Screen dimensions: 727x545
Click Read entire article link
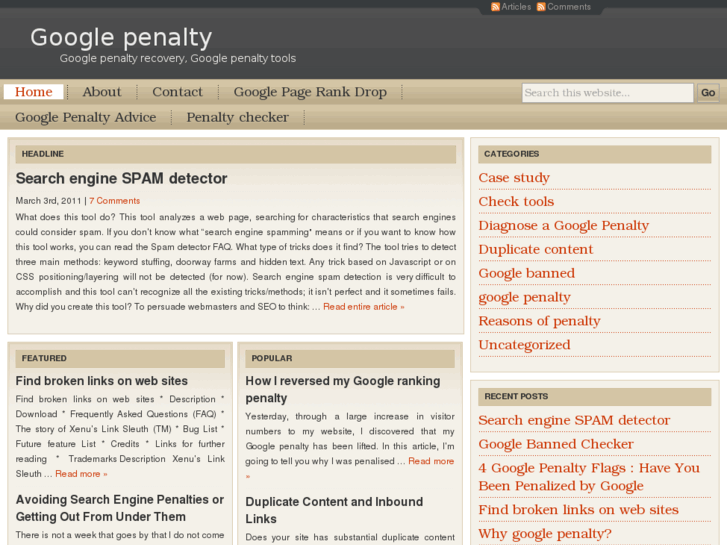tap(364, 307)
